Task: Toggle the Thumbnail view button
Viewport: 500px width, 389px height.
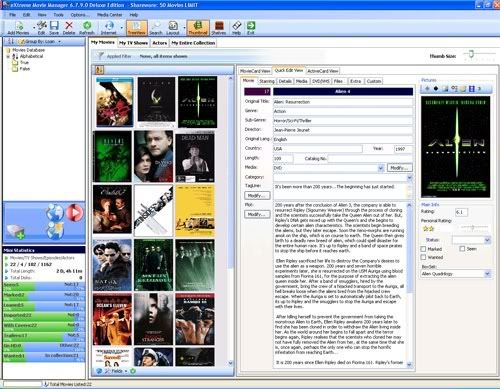Action: pos(198,28)
